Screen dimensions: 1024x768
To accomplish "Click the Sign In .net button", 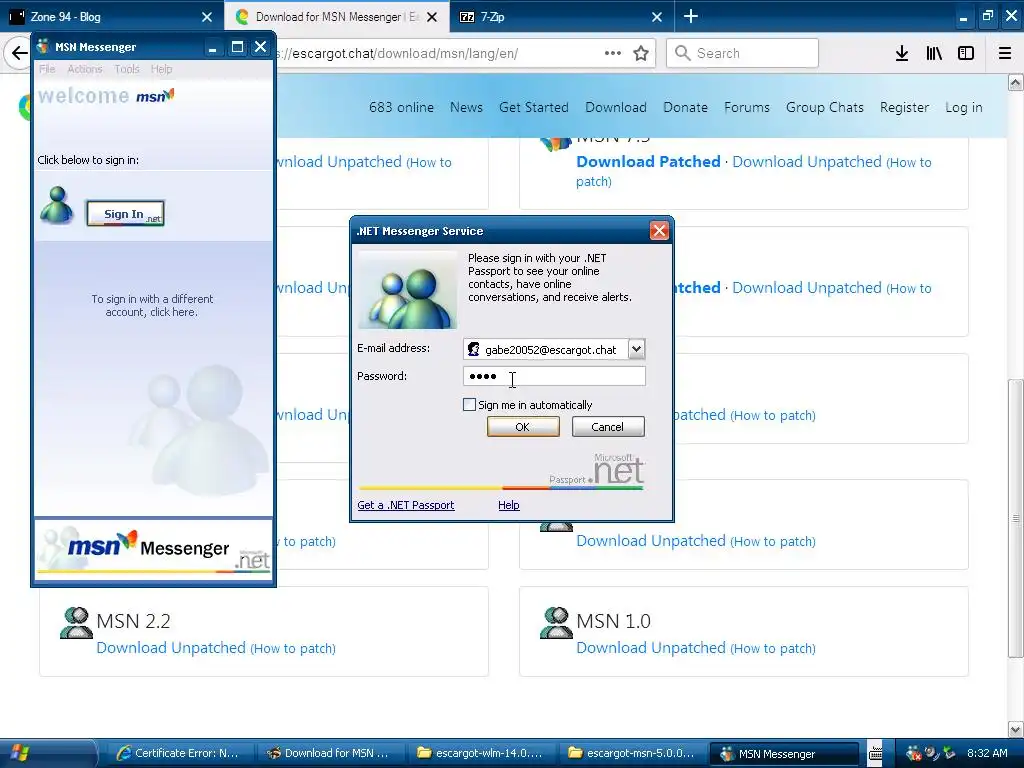I will pyautogui.click(x=125, y=214).
